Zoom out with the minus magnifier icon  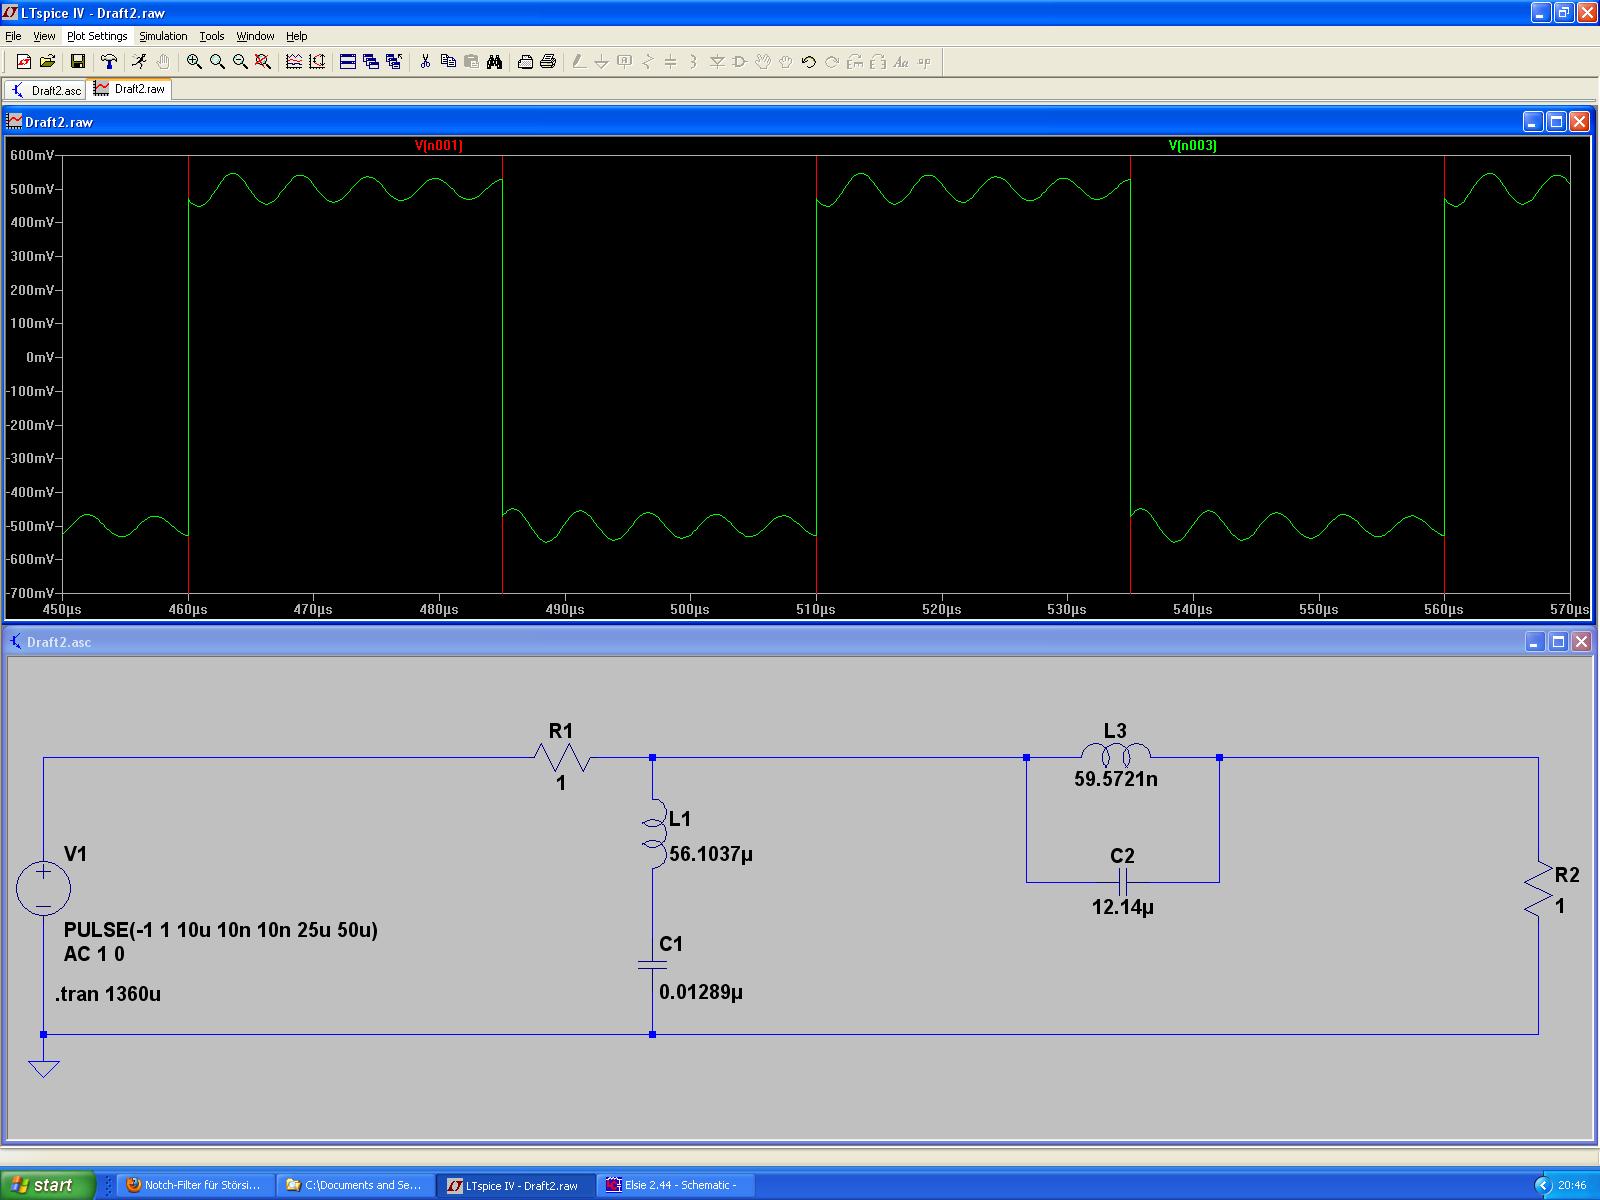tap(240, 62)
